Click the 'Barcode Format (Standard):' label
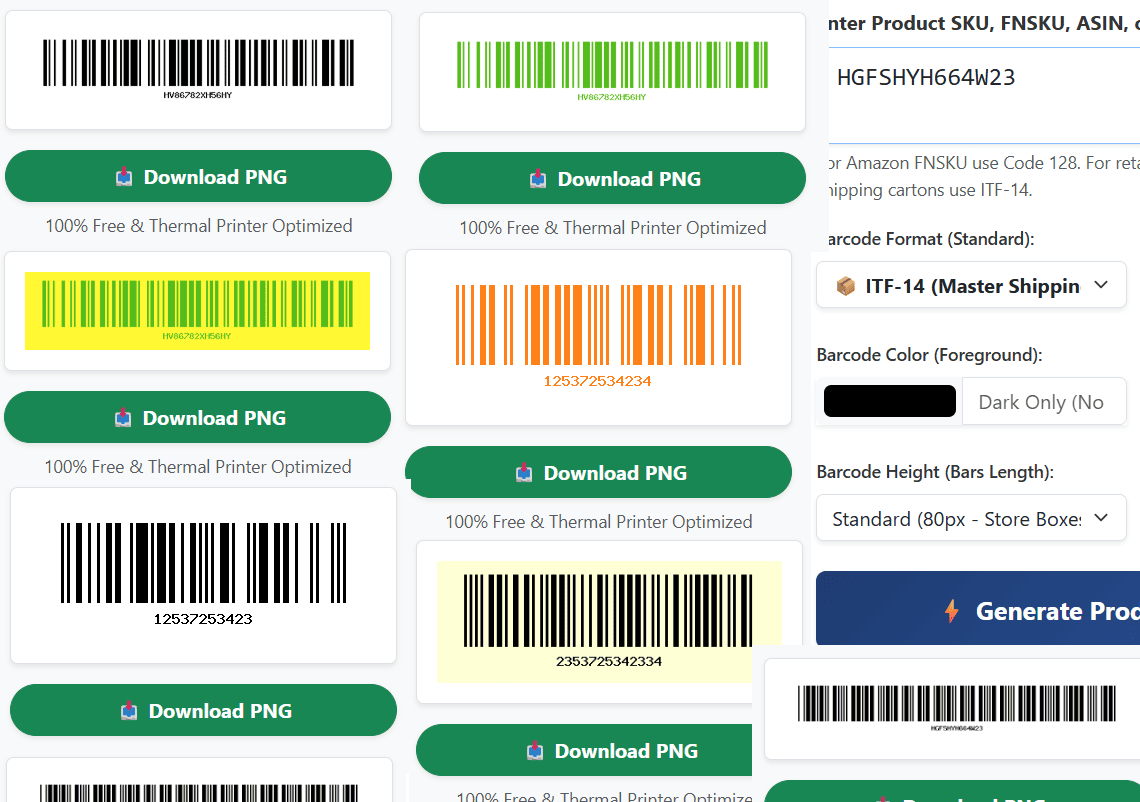The image size is (1140, 802). [x=931, y=239]
